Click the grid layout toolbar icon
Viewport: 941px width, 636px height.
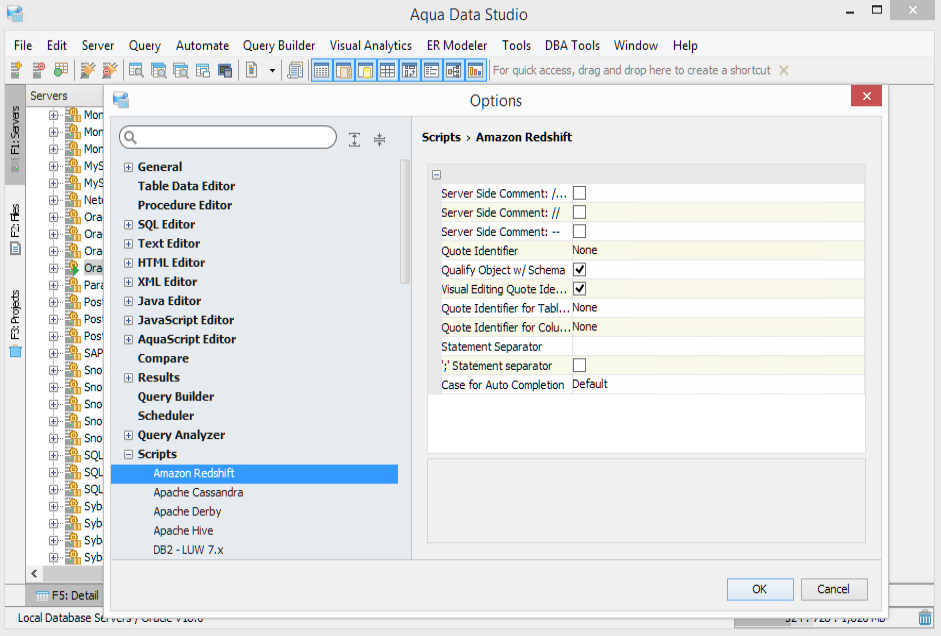tap(387, 70)
